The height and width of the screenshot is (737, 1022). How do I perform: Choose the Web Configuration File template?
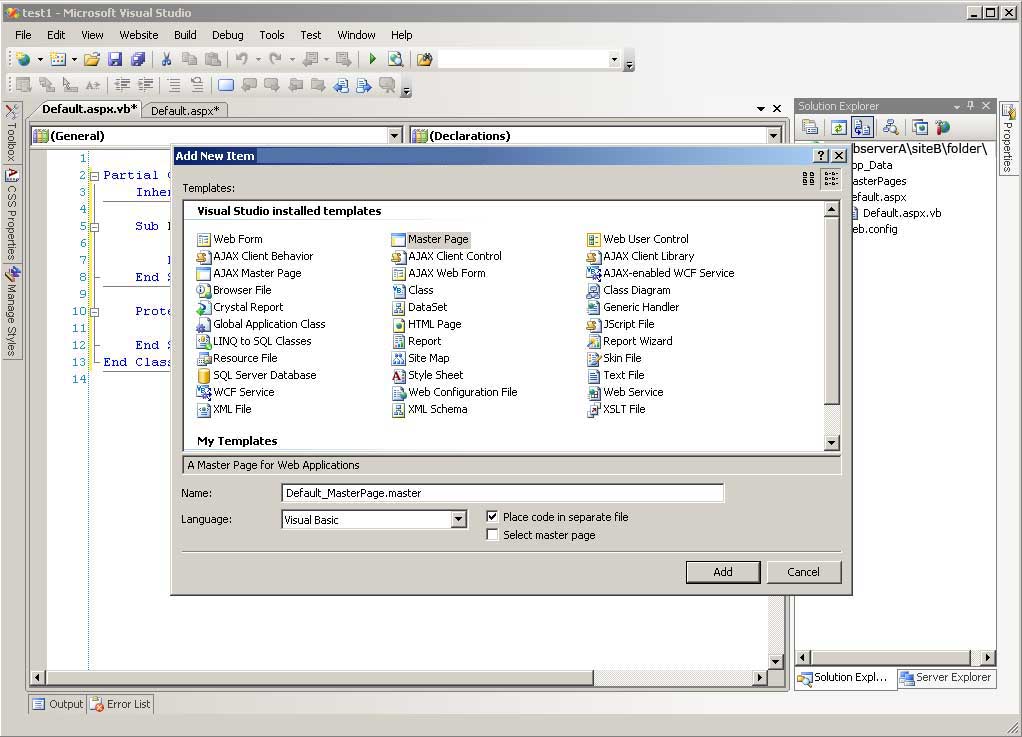[454, 392]
